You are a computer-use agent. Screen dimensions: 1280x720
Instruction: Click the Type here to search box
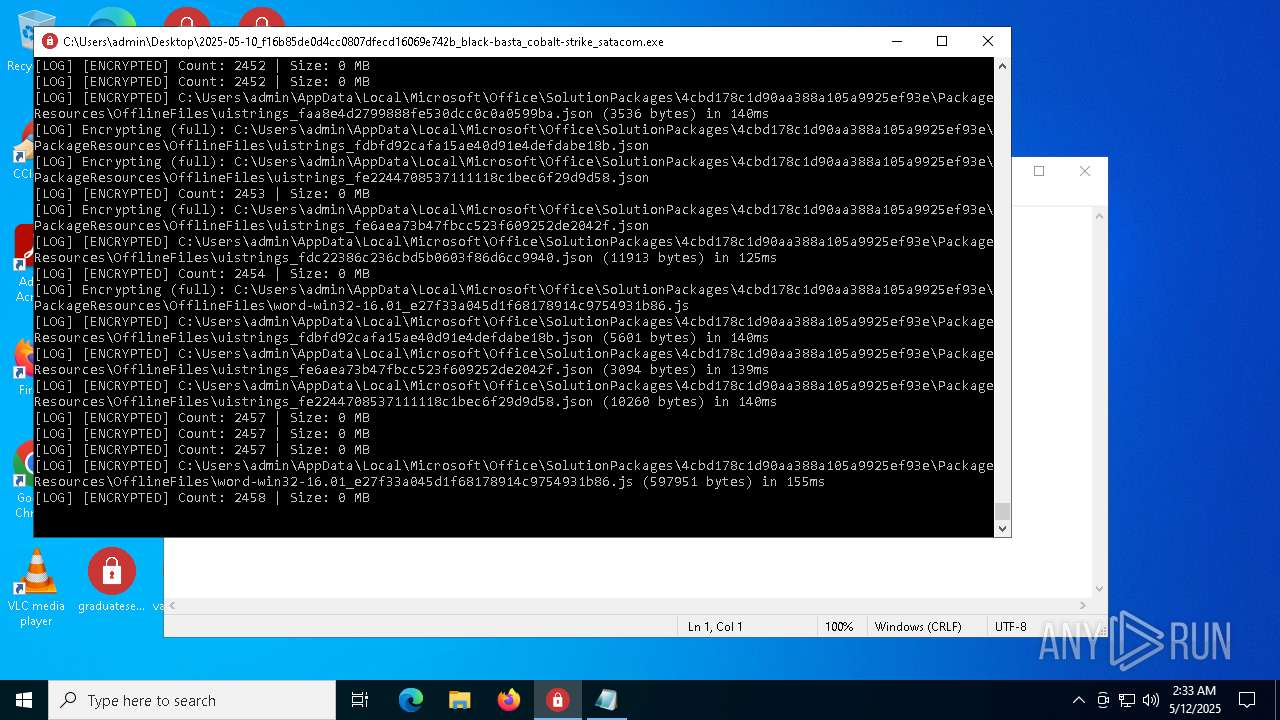192,700
